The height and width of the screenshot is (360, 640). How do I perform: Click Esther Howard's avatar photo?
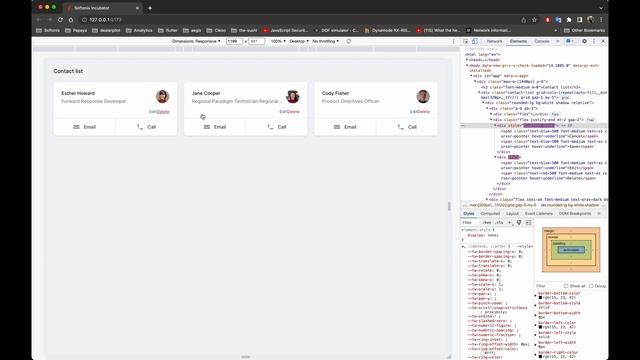click(162, 97)
